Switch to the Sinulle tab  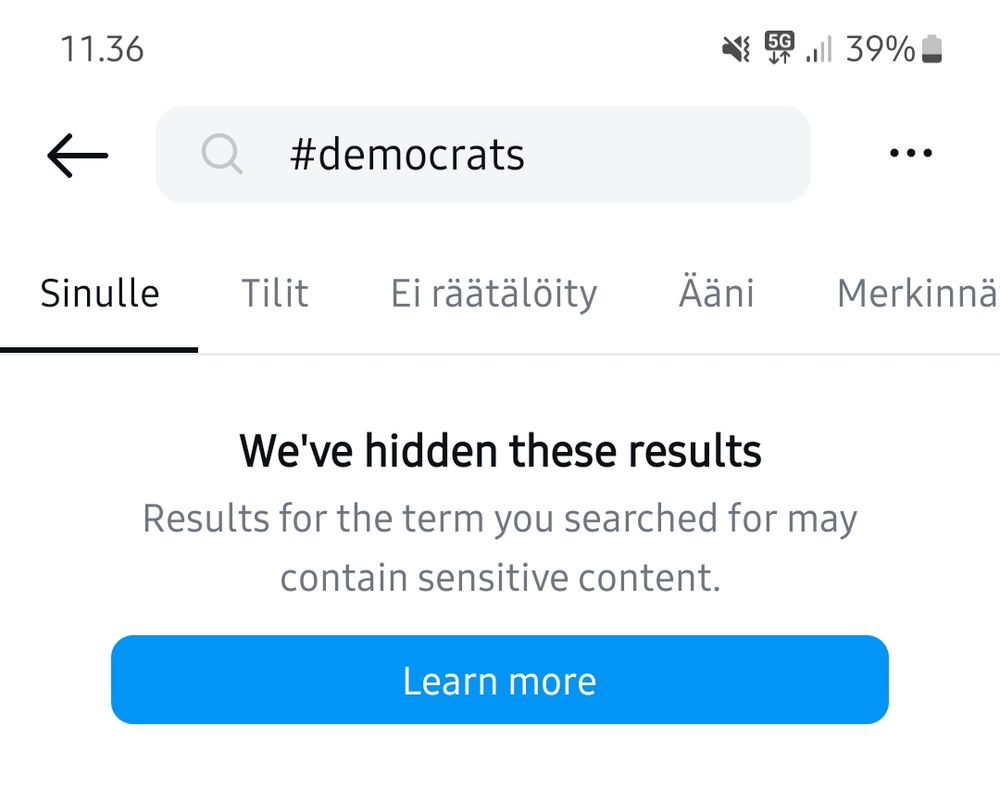[100, 294]
